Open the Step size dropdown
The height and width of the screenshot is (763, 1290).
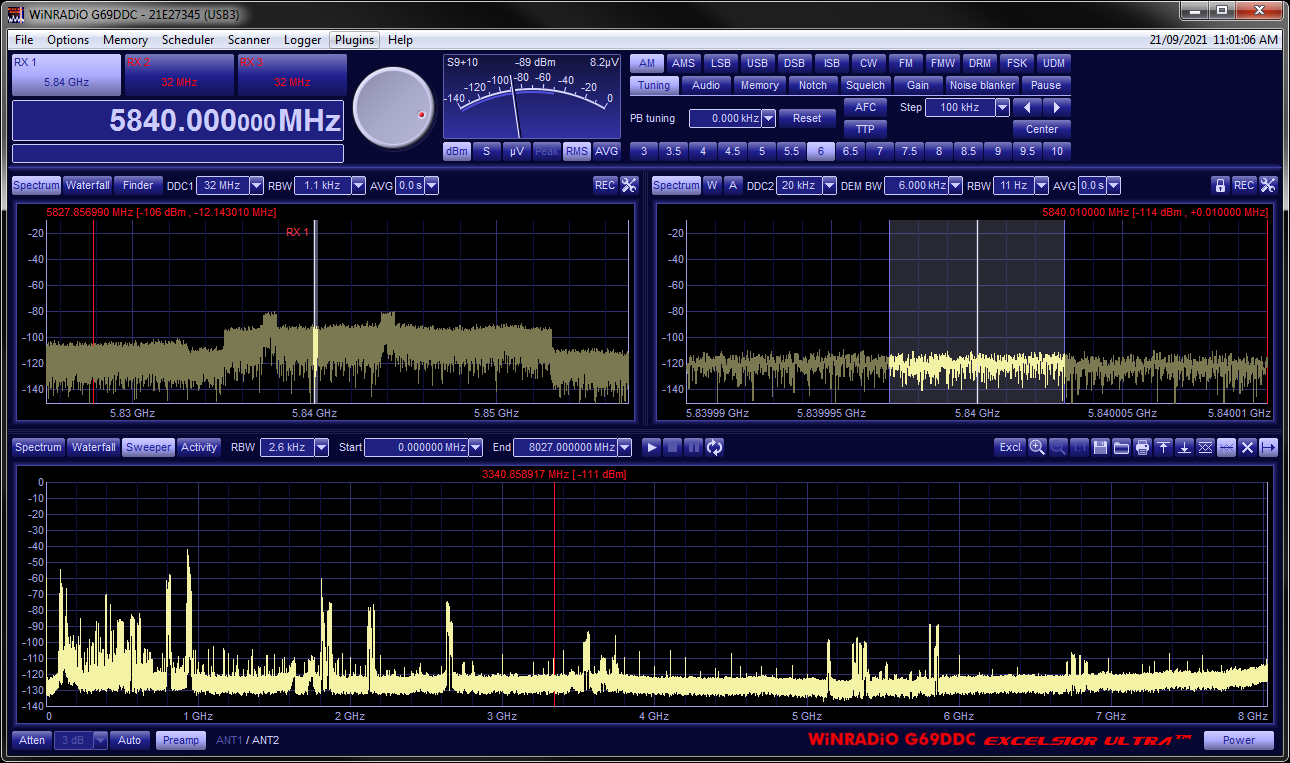click(1002, 107)
